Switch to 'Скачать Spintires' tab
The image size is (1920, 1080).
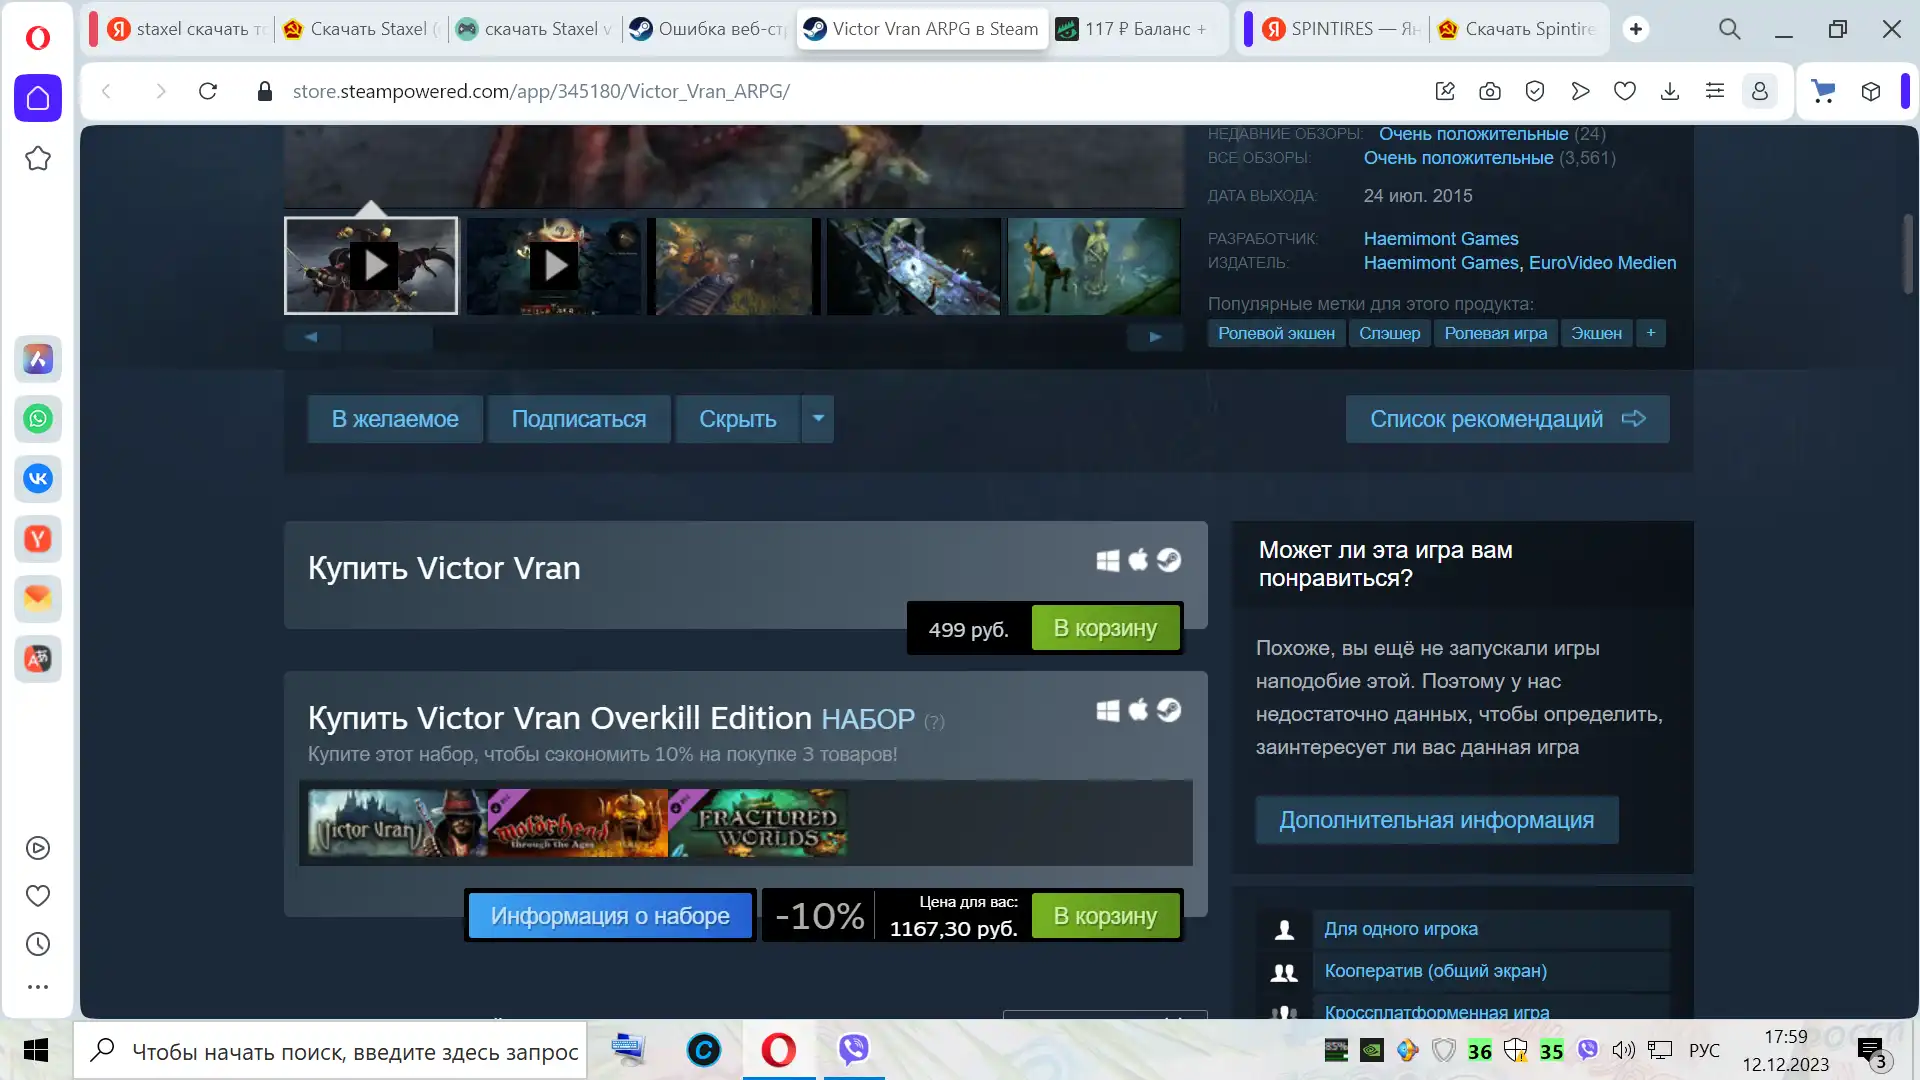point(1517,29)
